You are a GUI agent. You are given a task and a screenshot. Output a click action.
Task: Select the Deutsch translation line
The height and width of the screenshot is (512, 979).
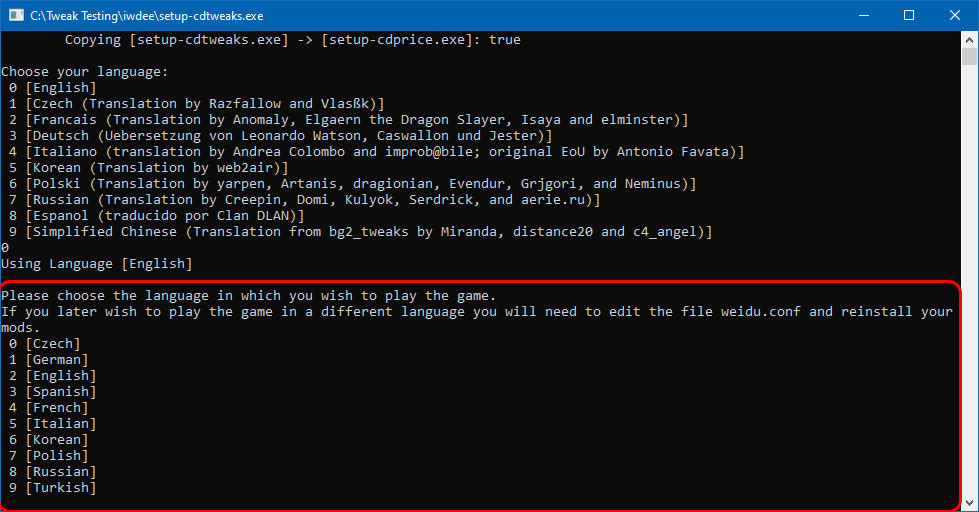pyautogui.click(x=290, y=136)
